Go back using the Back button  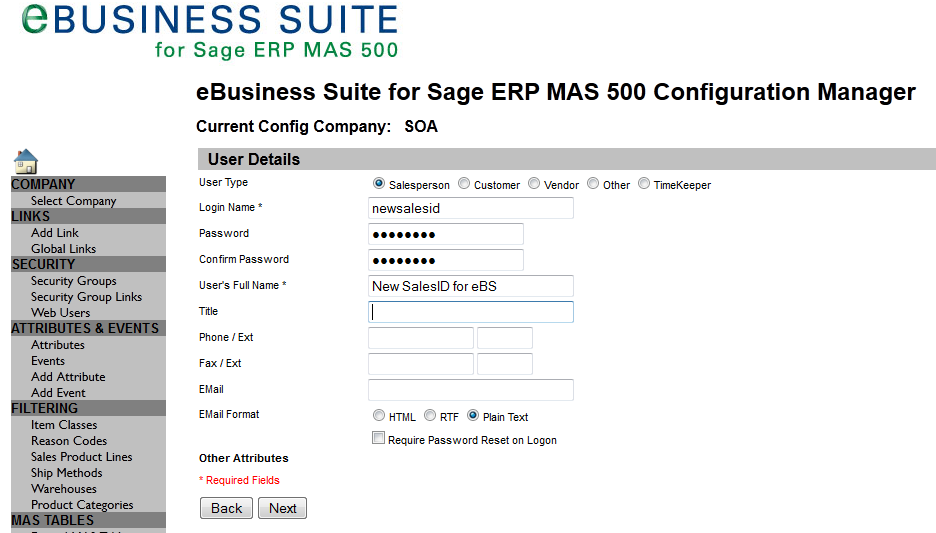click(226, 508)
